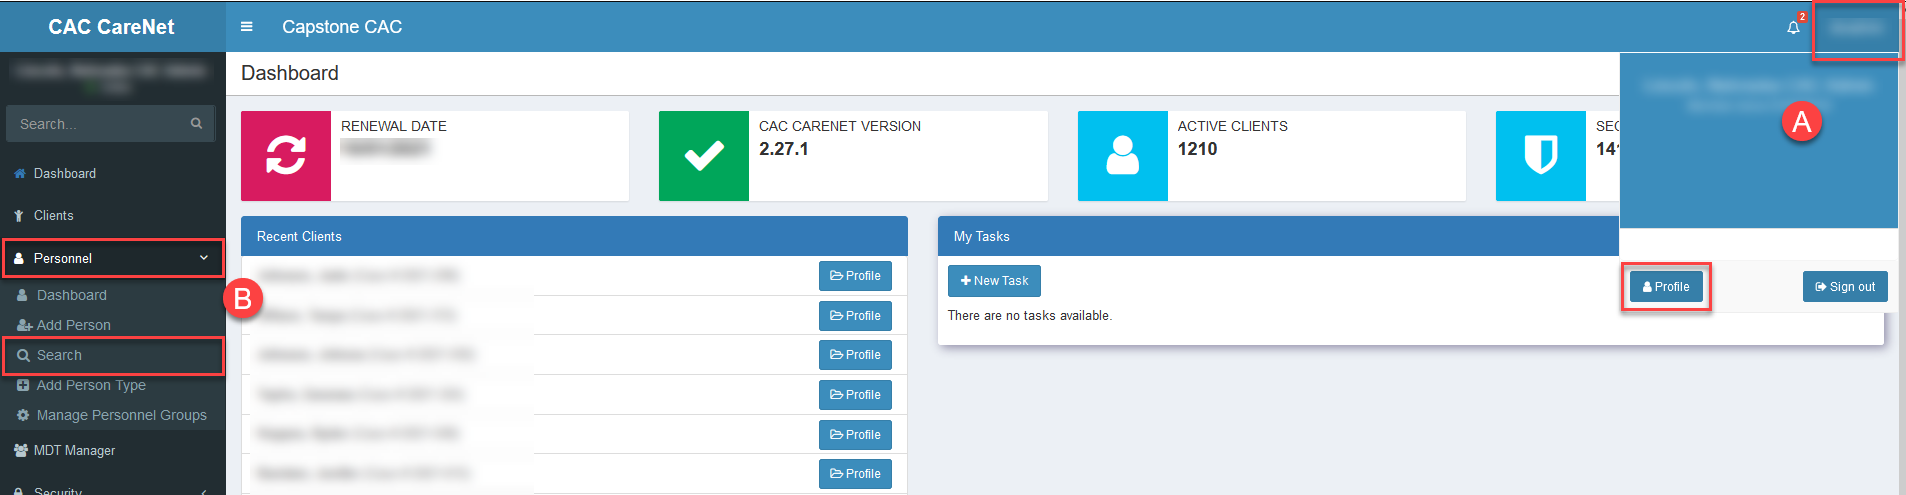Open Profile for fifth recent client row
Viewport: 1906px width, 495px height.
click(x=855, y=435)
